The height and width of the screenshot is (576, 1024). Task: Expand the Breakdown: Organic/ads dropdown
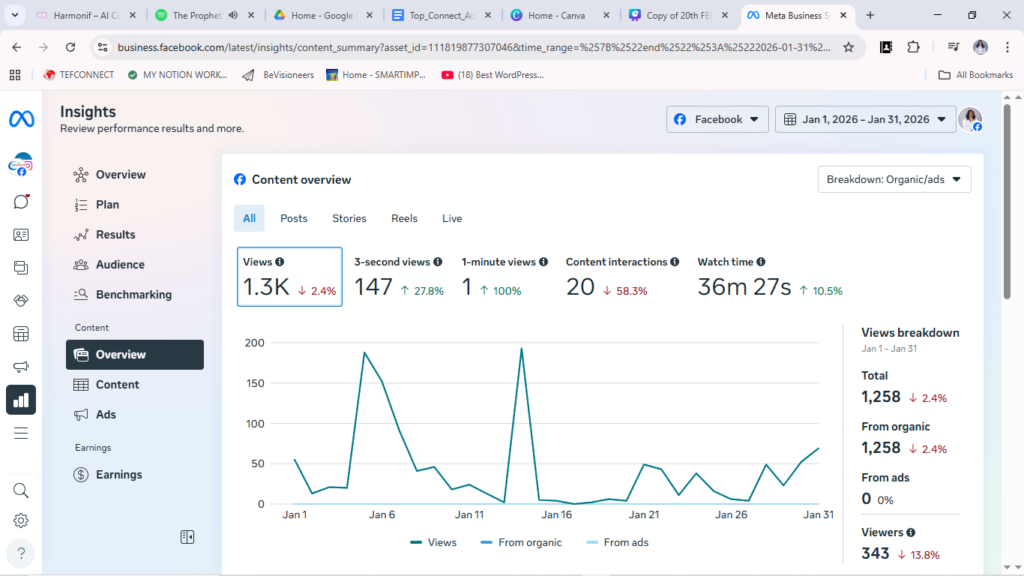[894, 179]
